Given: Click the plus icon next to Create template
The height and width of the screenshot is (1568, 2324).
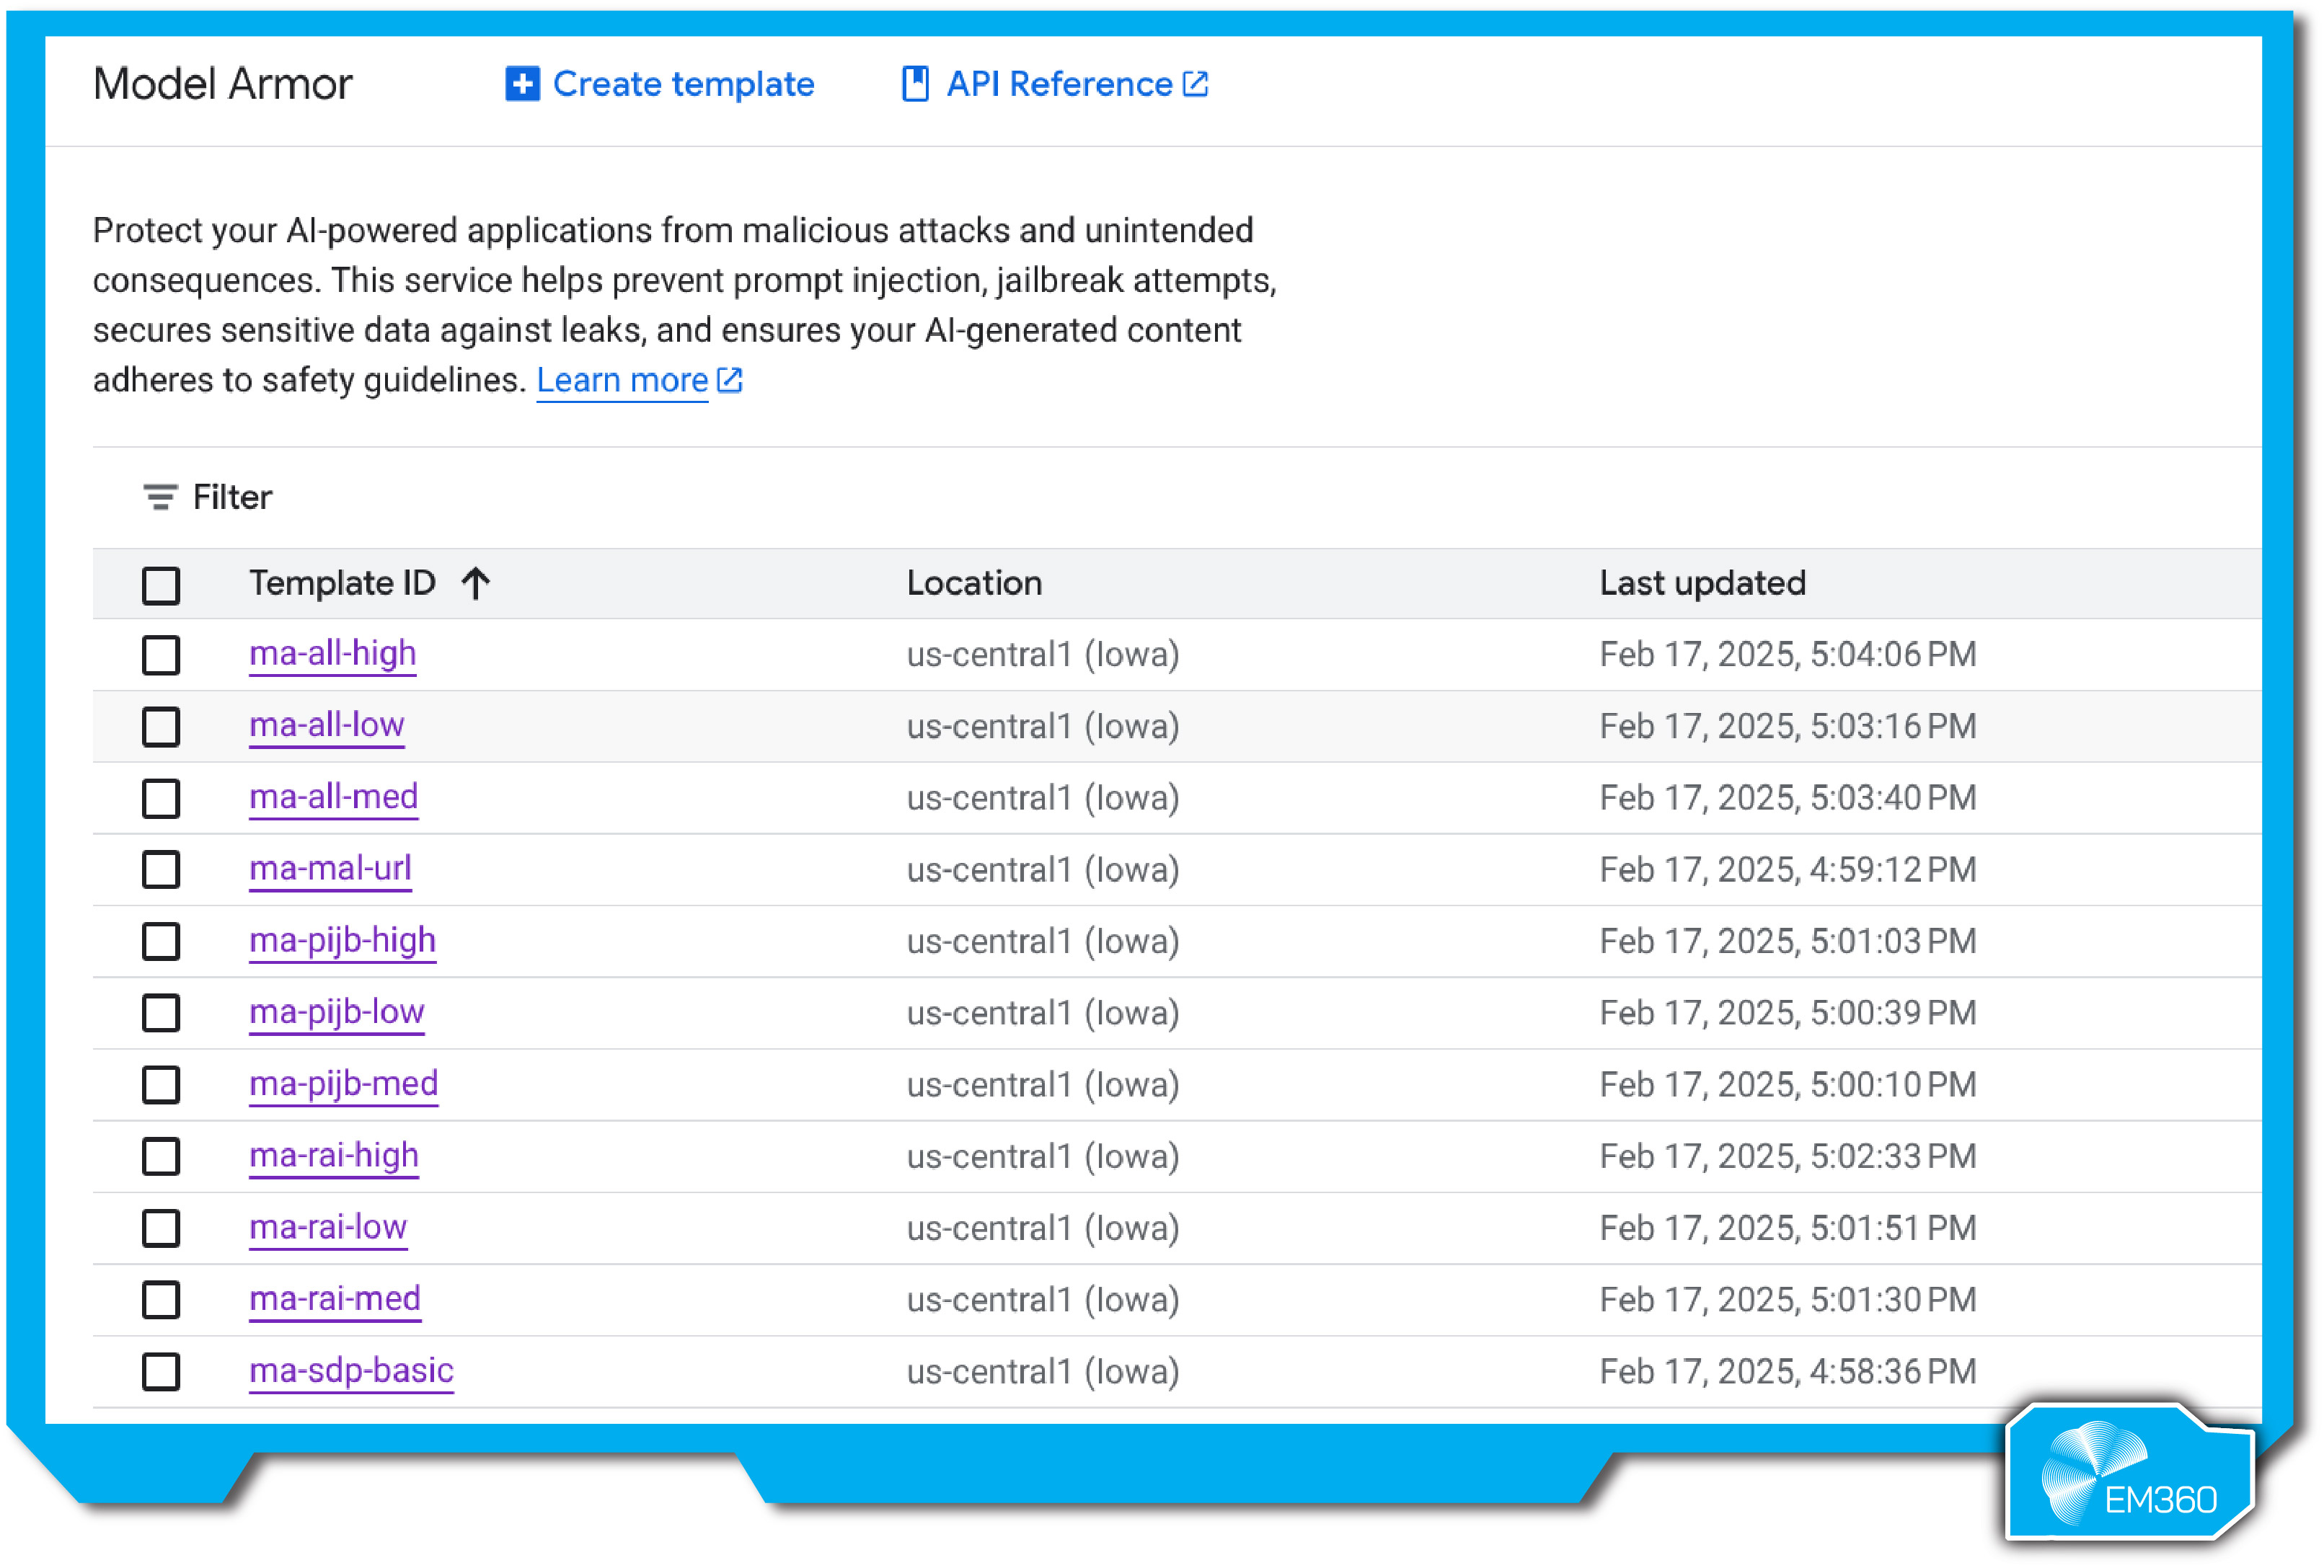Looking at the screenshot, I should point(522,85).
